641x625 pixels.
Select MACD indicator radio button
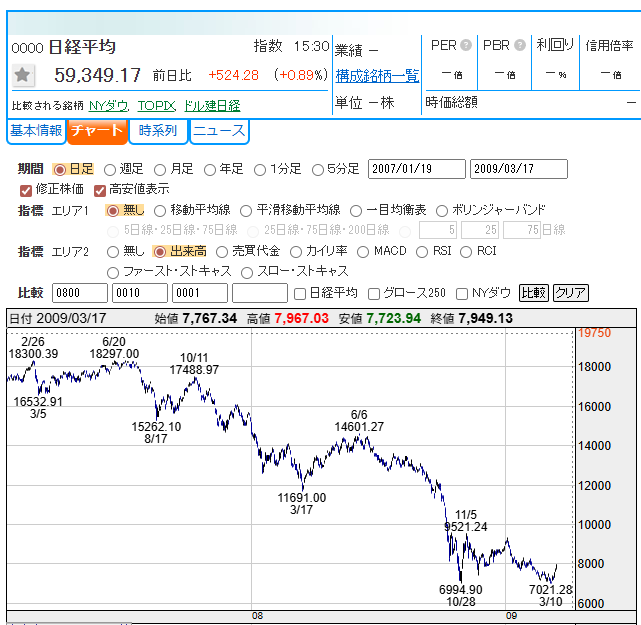click(x=363, y=252)
